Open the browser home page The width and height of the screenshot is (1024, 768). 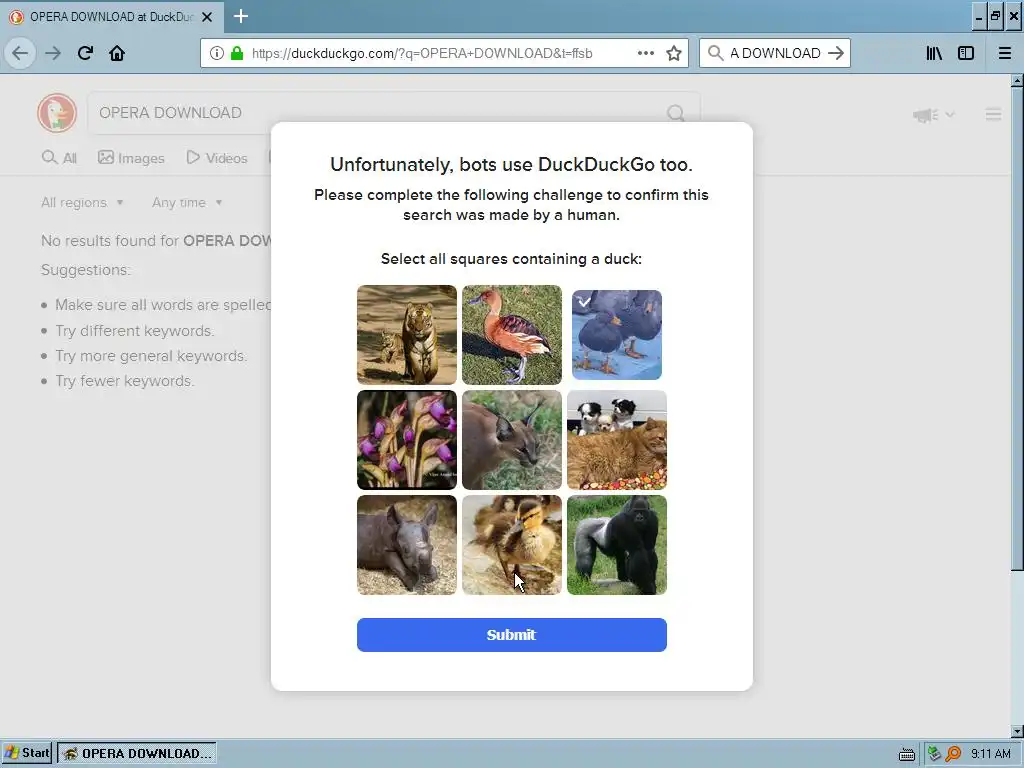[x=117, y=53]
